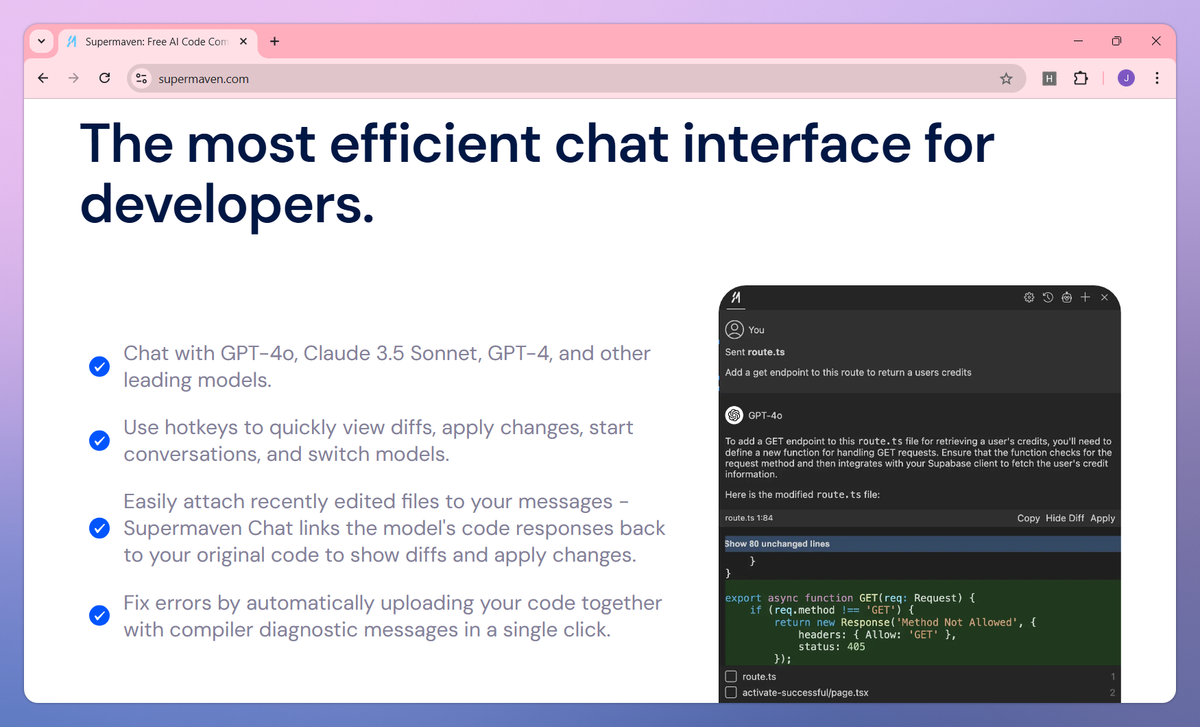Click Apply in the code header
1200x727 pixels.
click(1102, 518)
